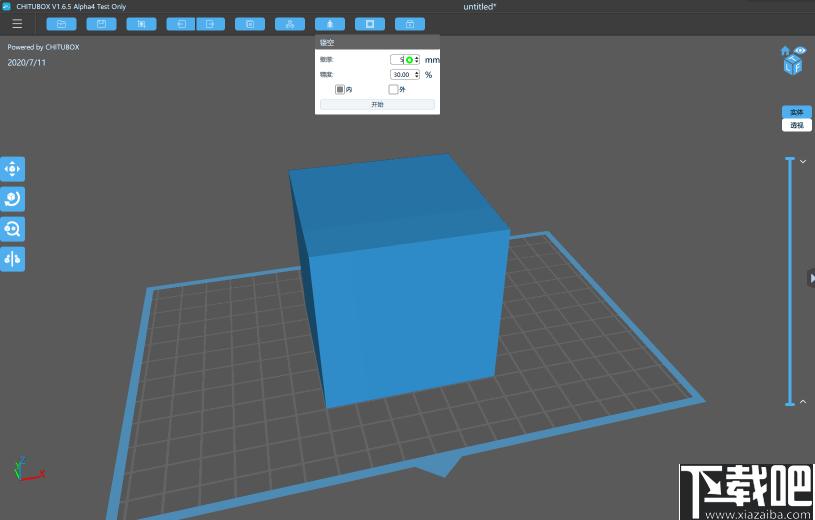Click the vertical layer slider track

pyautogui.click(x=790, y=281)
